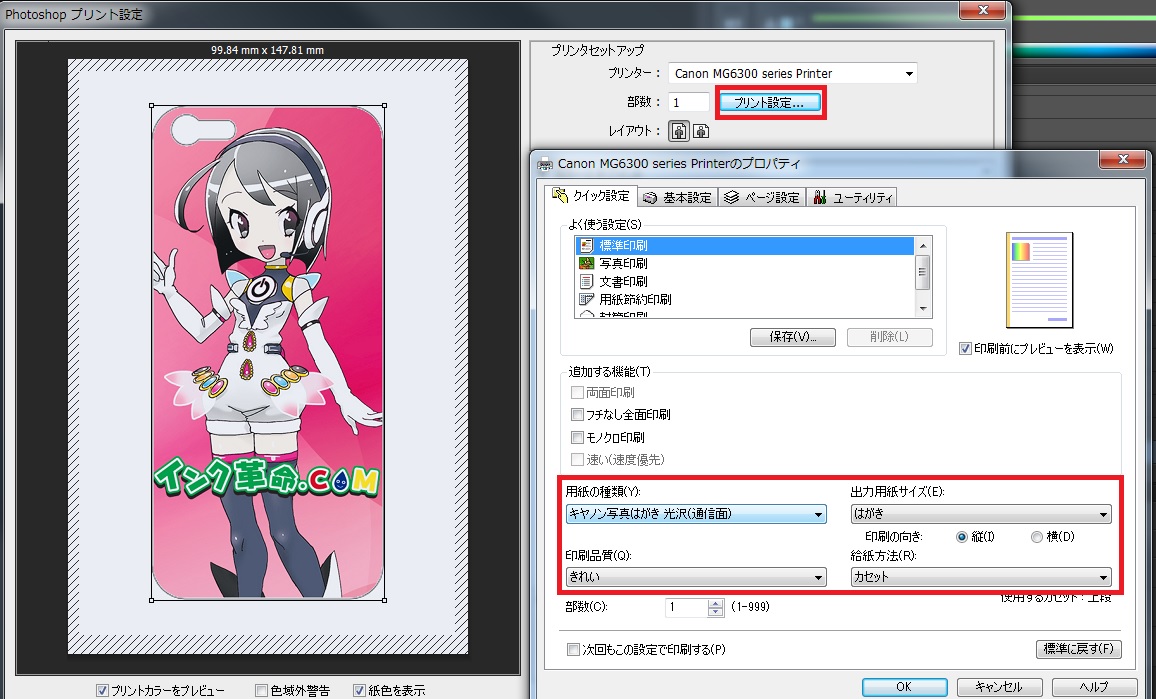Click 標準に戻す(F) button

click(1079, 649)
